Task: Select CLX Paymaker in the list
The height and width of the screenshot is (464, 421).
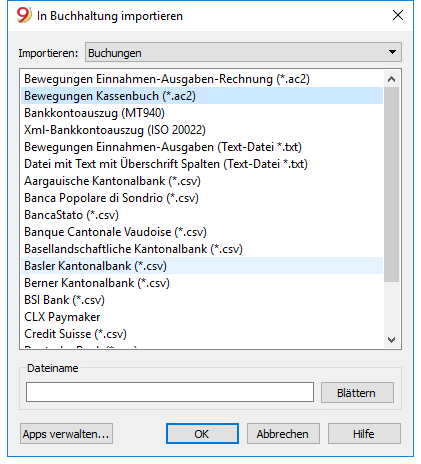Action: coord(202,317)
